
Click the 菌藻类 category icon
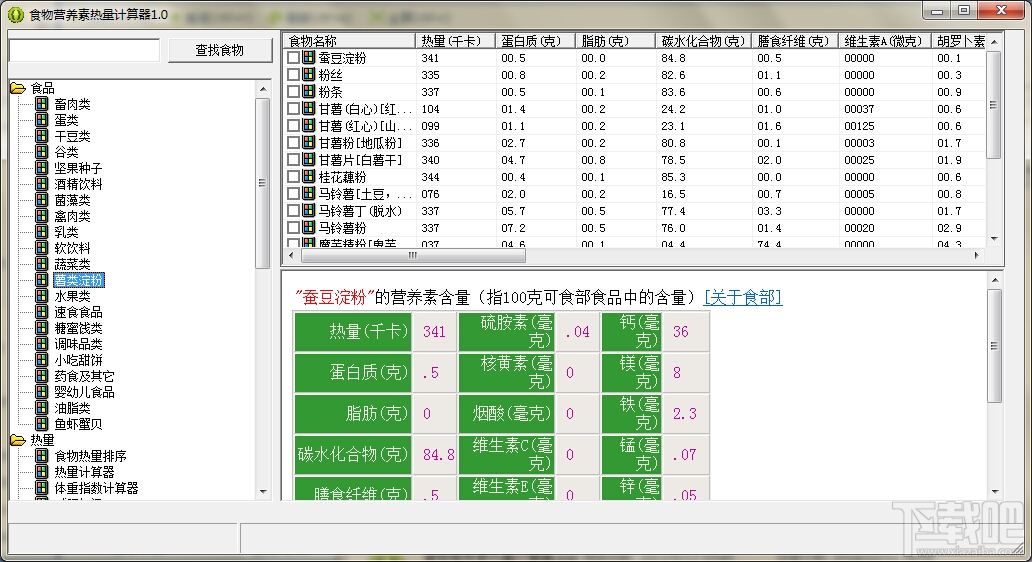41,200
